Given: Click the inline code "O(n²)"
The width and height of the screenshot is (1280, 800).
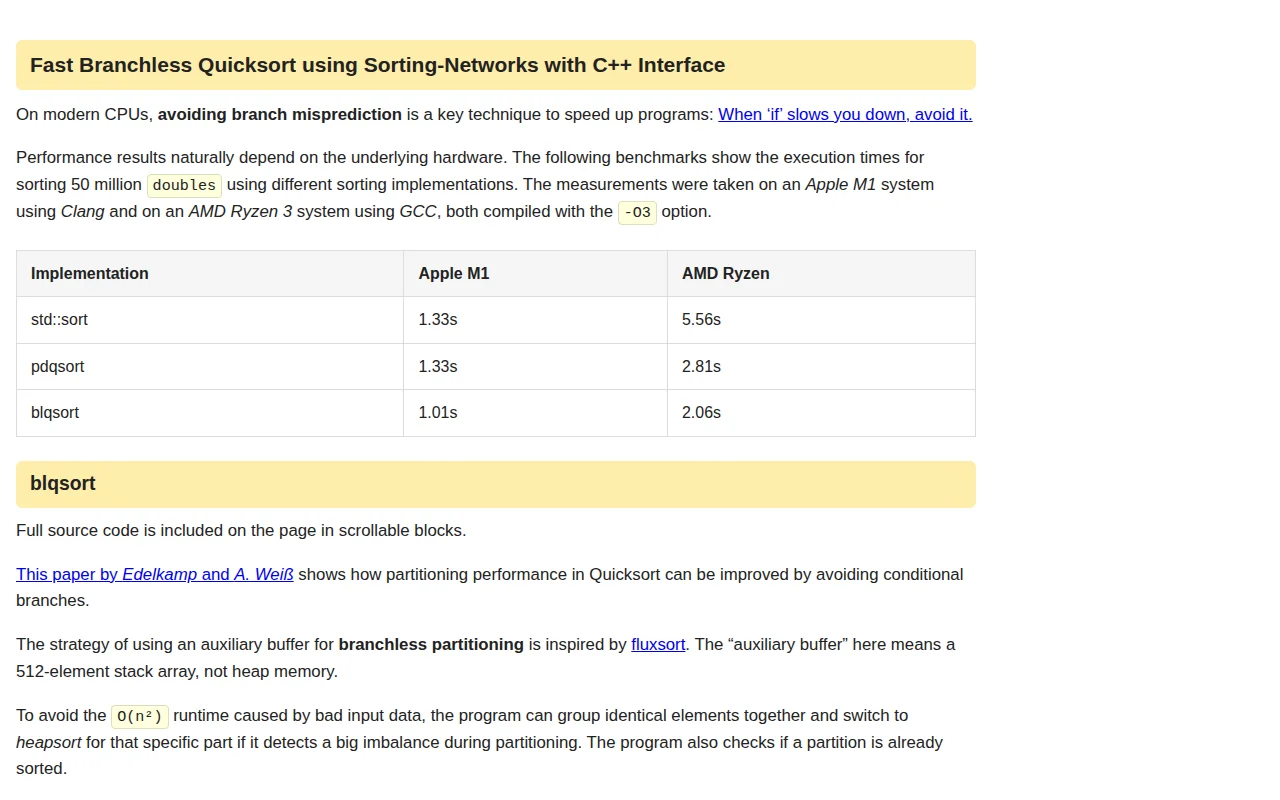Looking at the screenshot, I should pos(140,716).
